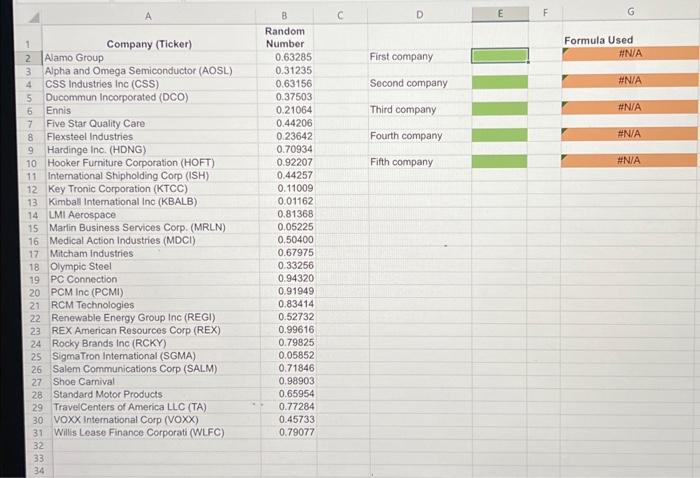This screenshot has height=478, width=700.
Task: Select Willis Lease Finance Corporati (WLFC) cell
Action: coord(158,432)
